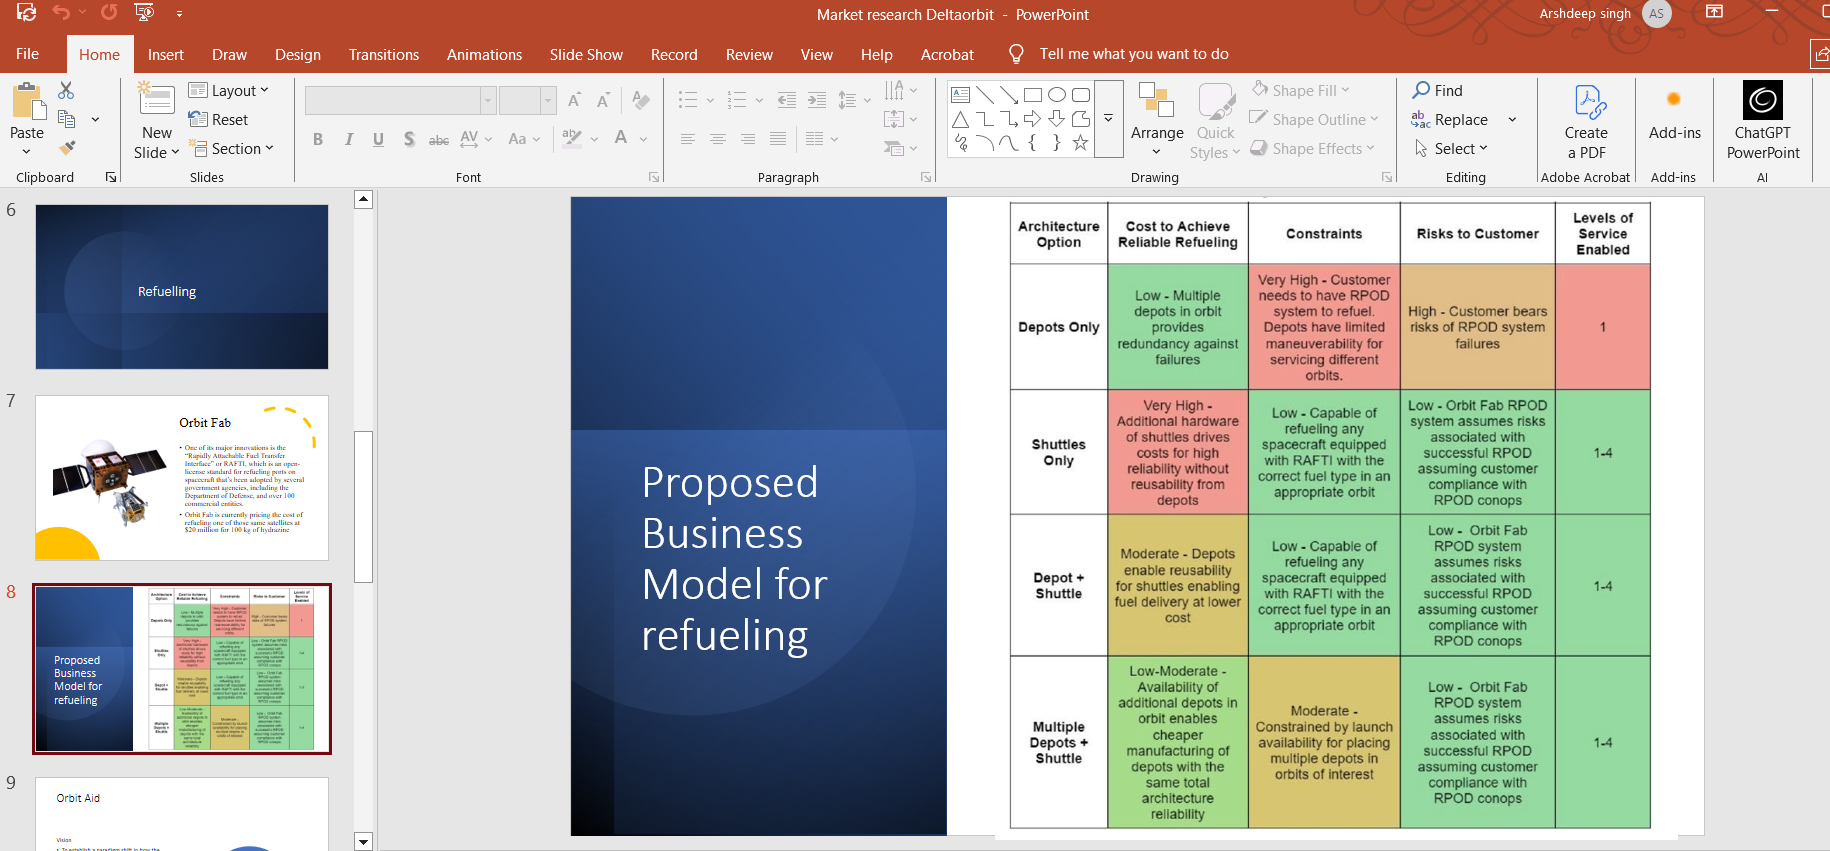Click the Cut scissors icon
Image resolution: width=1830 pixels, height=851 pixels.
click(x=66, y=91)
